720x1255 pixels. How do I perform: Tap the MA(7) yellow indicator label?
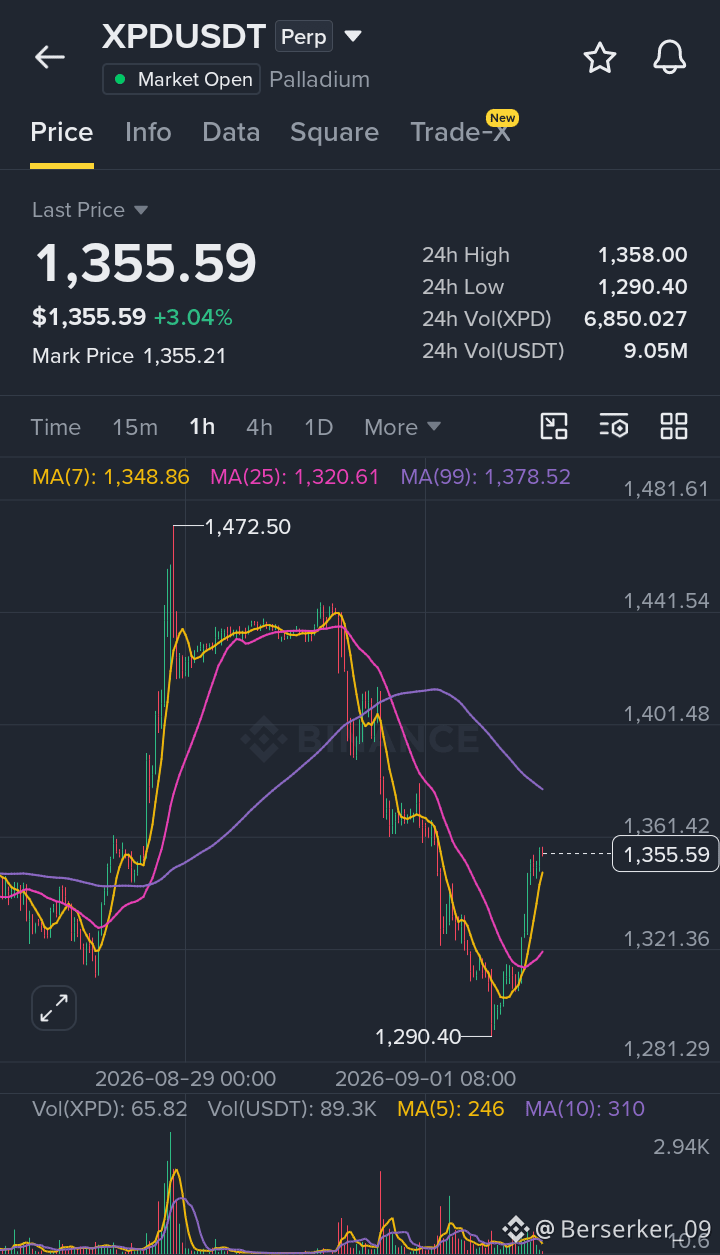[111, 477]
